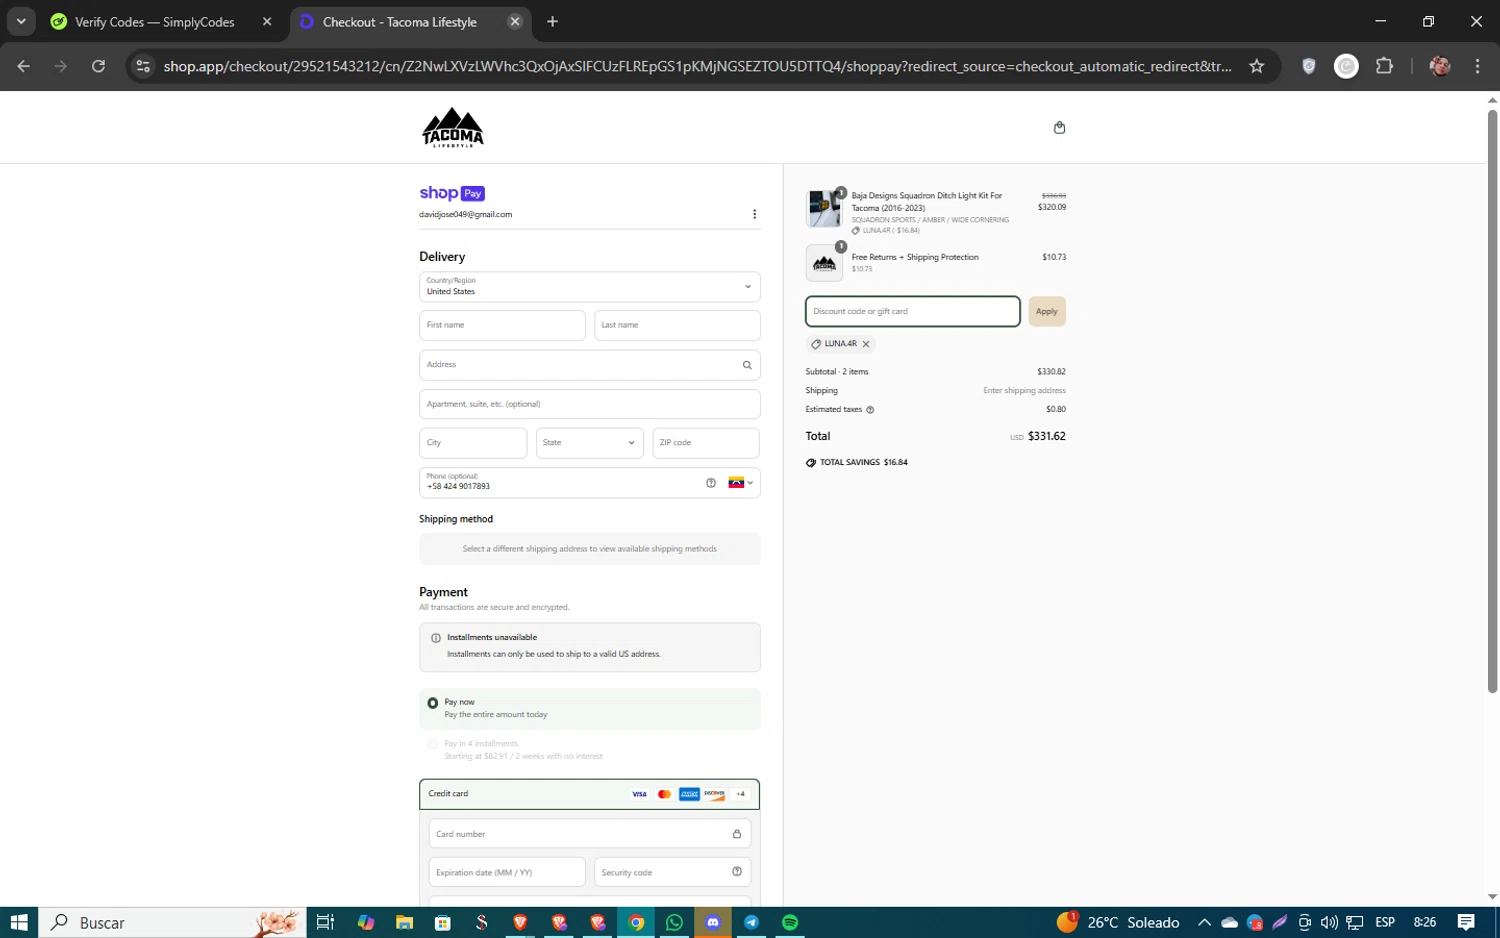Open the browser profile avatar
Image resolution: width=1500 pixels, height=938 pixels.
1440,66
